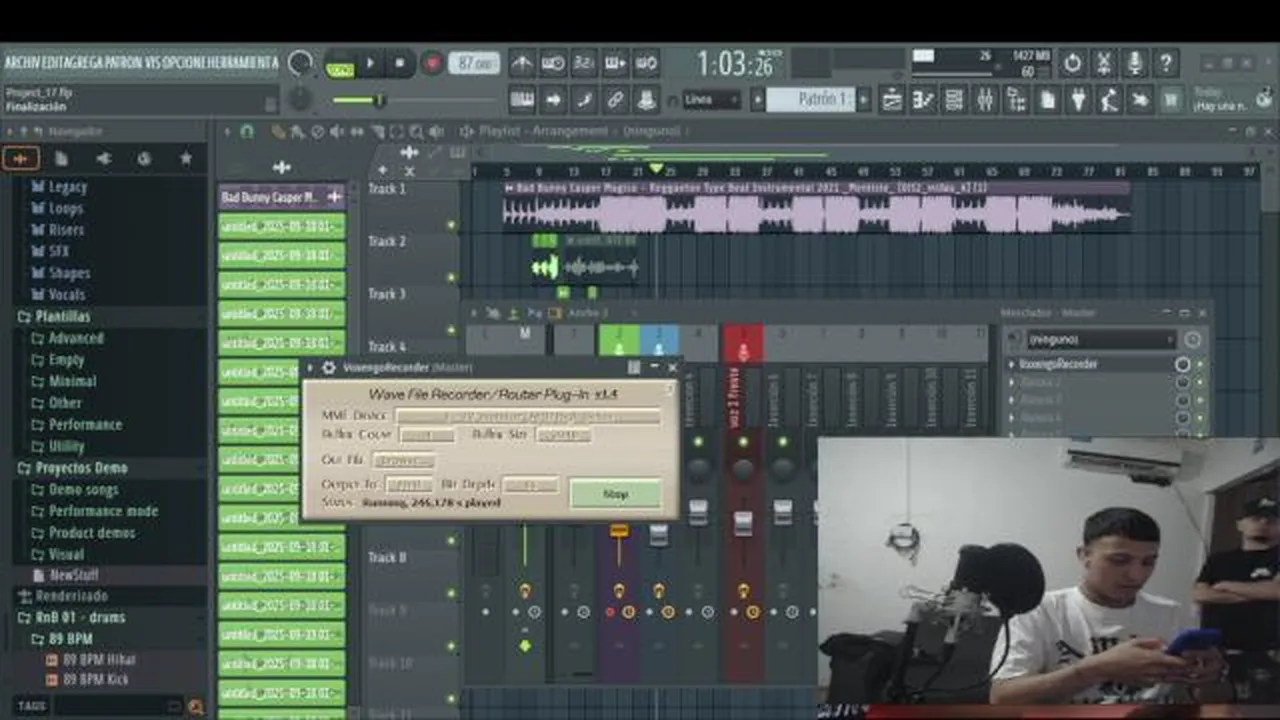Image resolution: width=1280 pixels, height=720 pixels.
Task: Toggle countdown before recording
Action: 584,64
